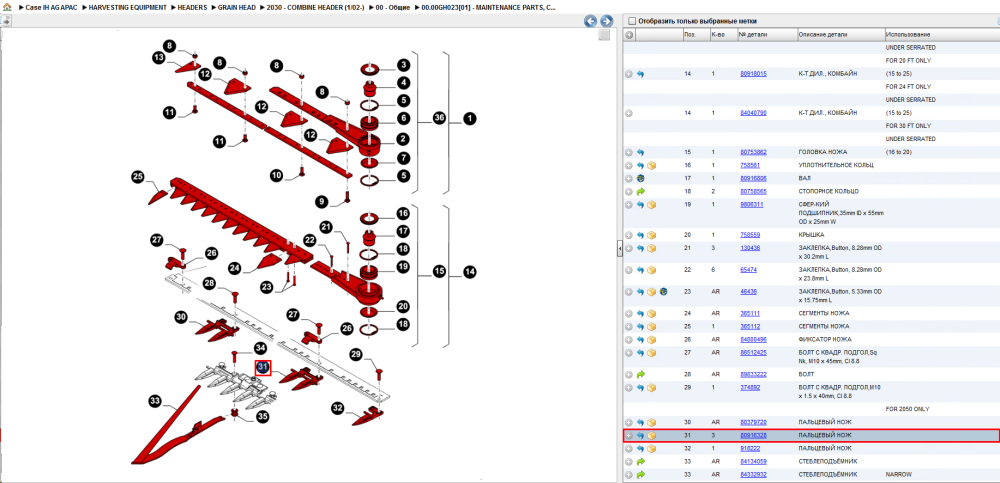Go to the catalog home icon
Image resolution: width=1000 pixels, height=483 pixels.
pyautogui.click(x=7, y=7)
